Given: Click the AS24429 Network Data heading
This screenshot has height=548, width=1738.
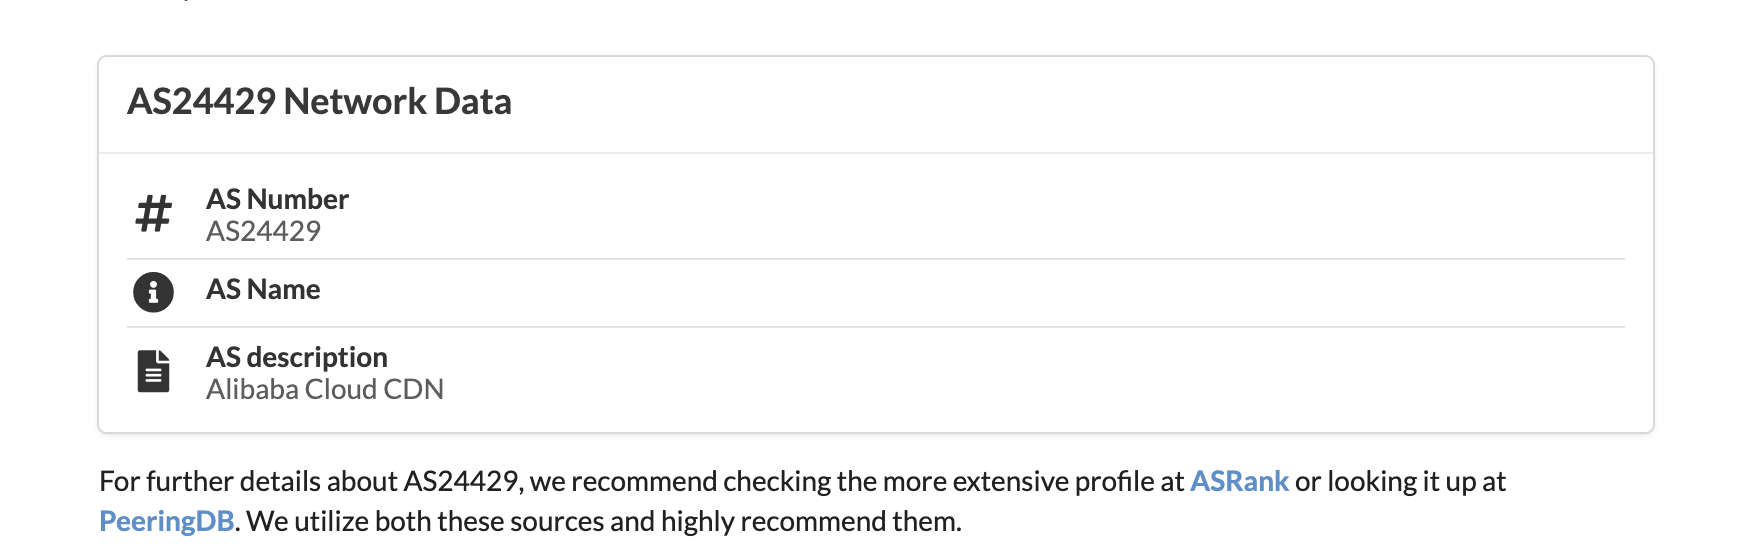Looking at the screenshot, I should pyautogui.click(x=319, y=101).
